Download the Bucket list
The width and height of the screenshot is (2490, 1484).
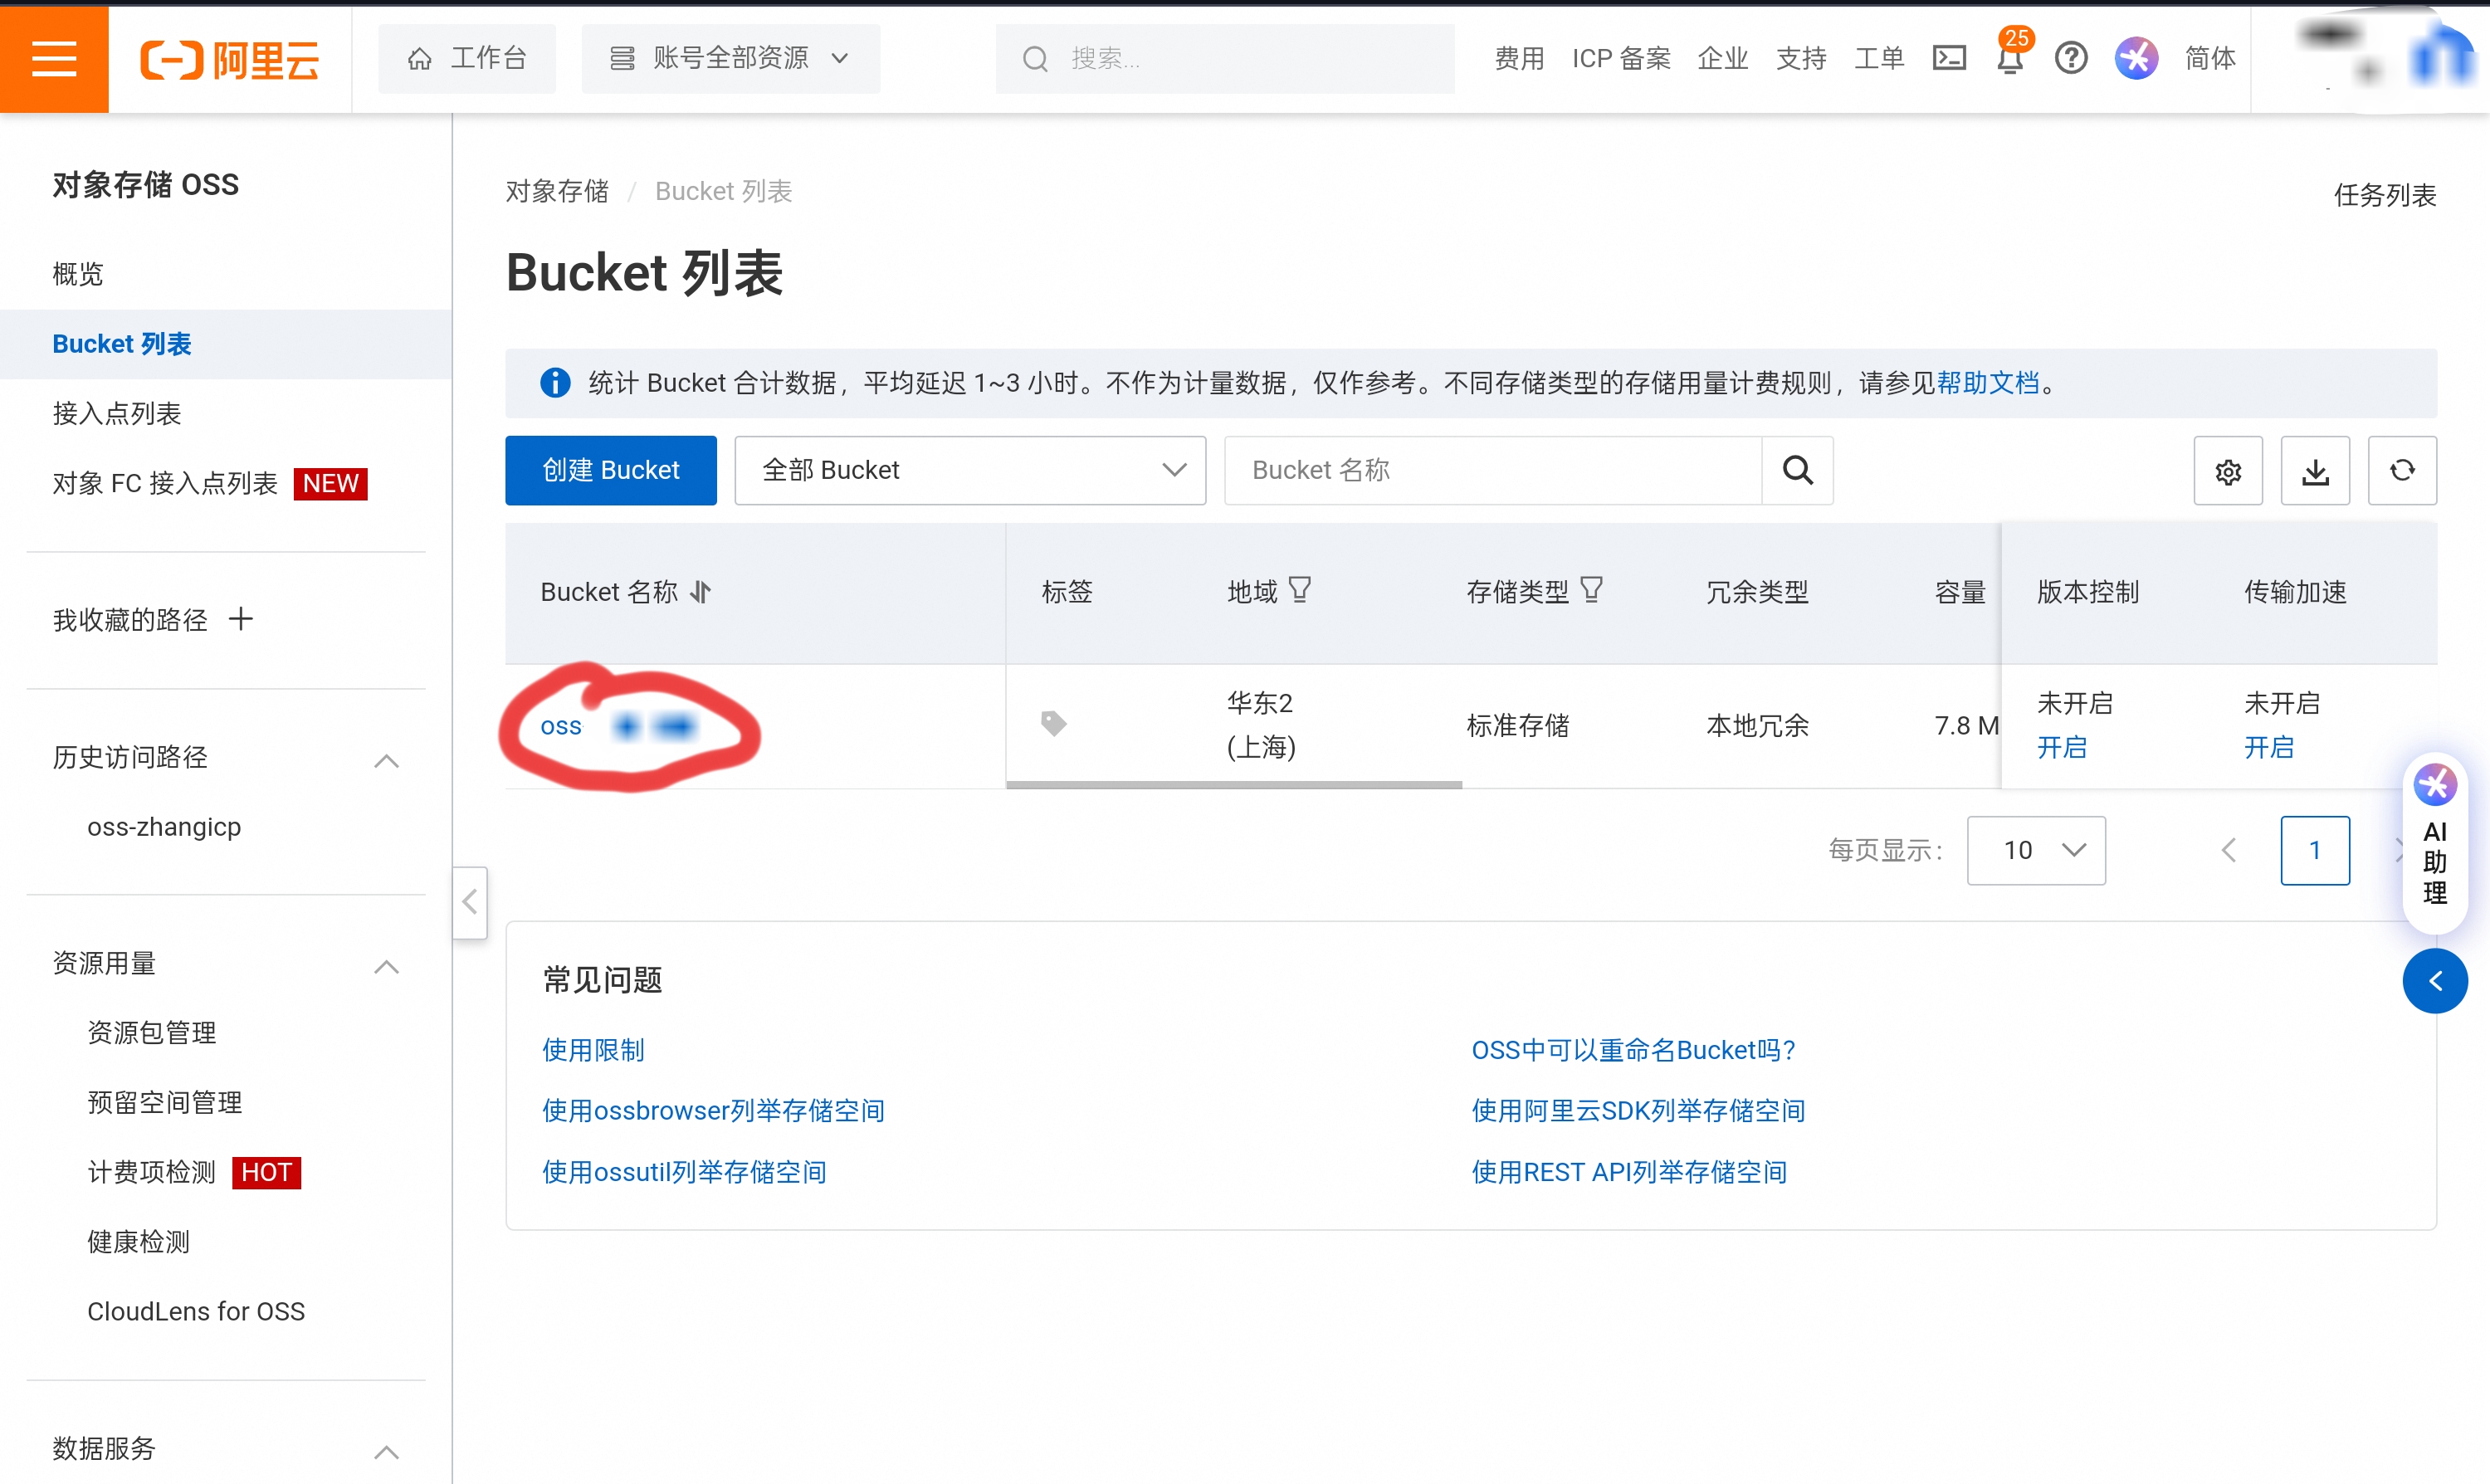[x=2315, y=471]
